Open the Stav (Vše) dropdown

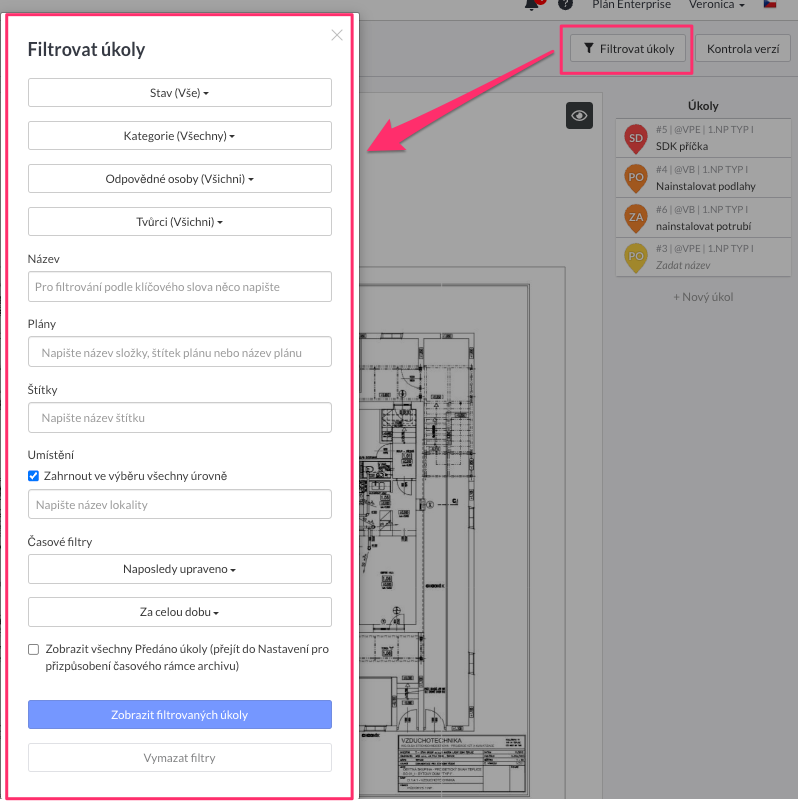pos(180,93)
